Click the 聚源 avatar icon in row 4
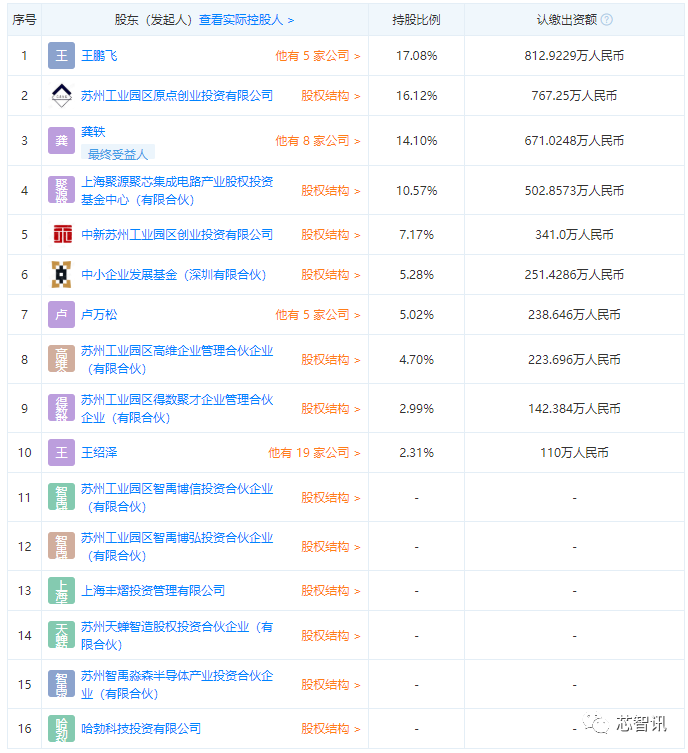The height and width of the screenshot is (753, 688). pyautogui.click(x=61, y=190)
